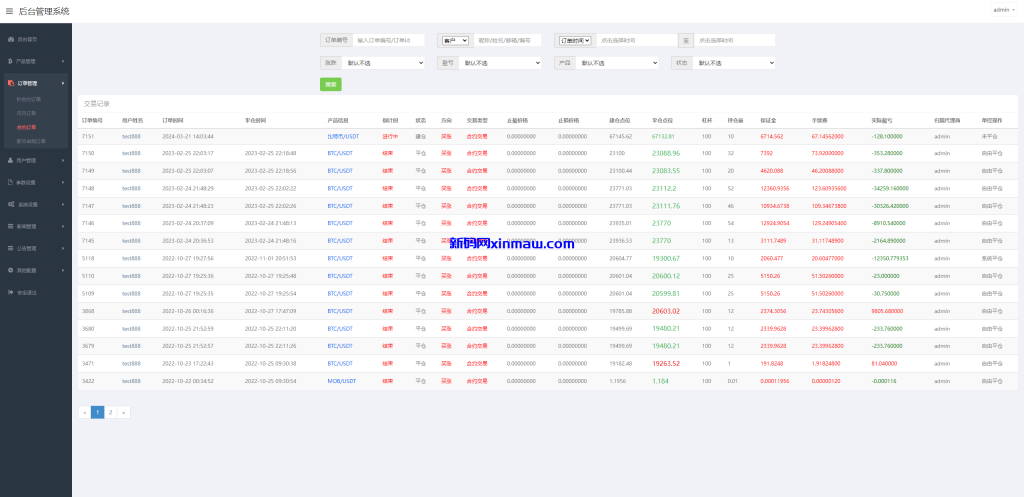Click the 安全退出 logout icon
Screen dimensions: 1024x497
tap(11, 292)
